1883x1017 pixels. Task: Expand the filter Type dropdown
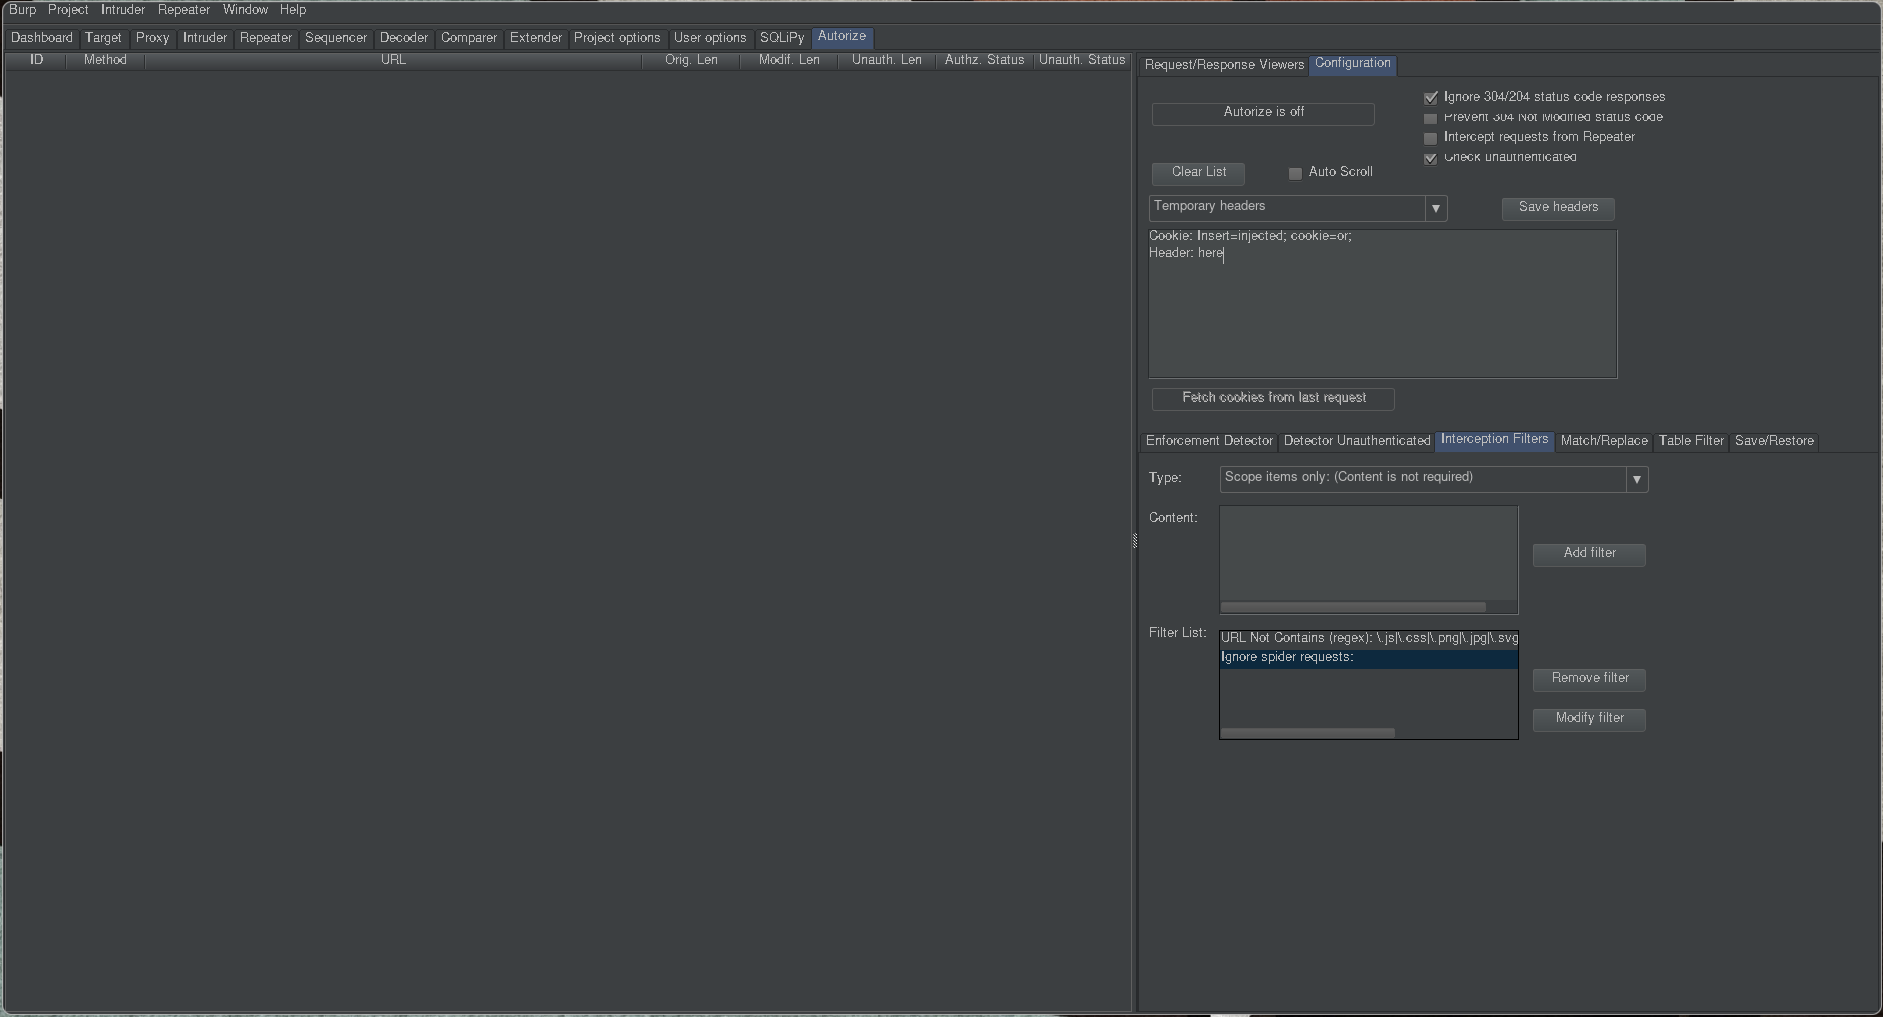click(1636, 479)
